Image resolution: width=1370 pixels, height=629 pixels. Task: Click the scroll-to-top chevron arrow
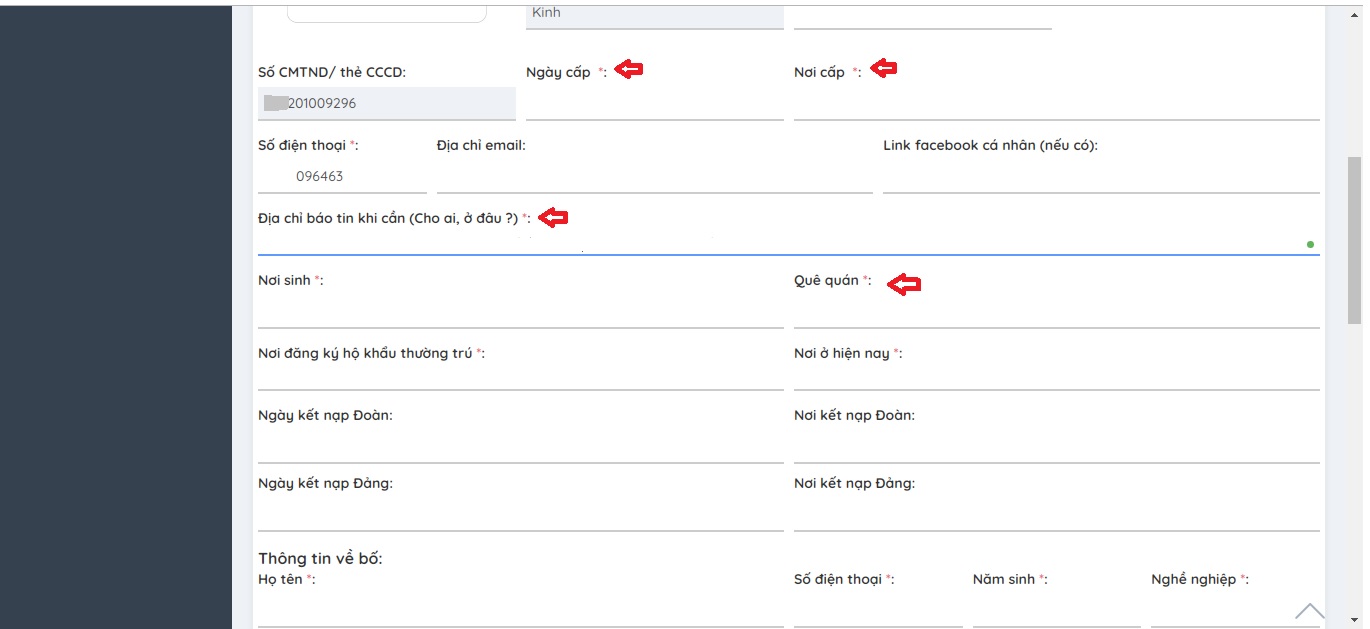coord(1309,611)
